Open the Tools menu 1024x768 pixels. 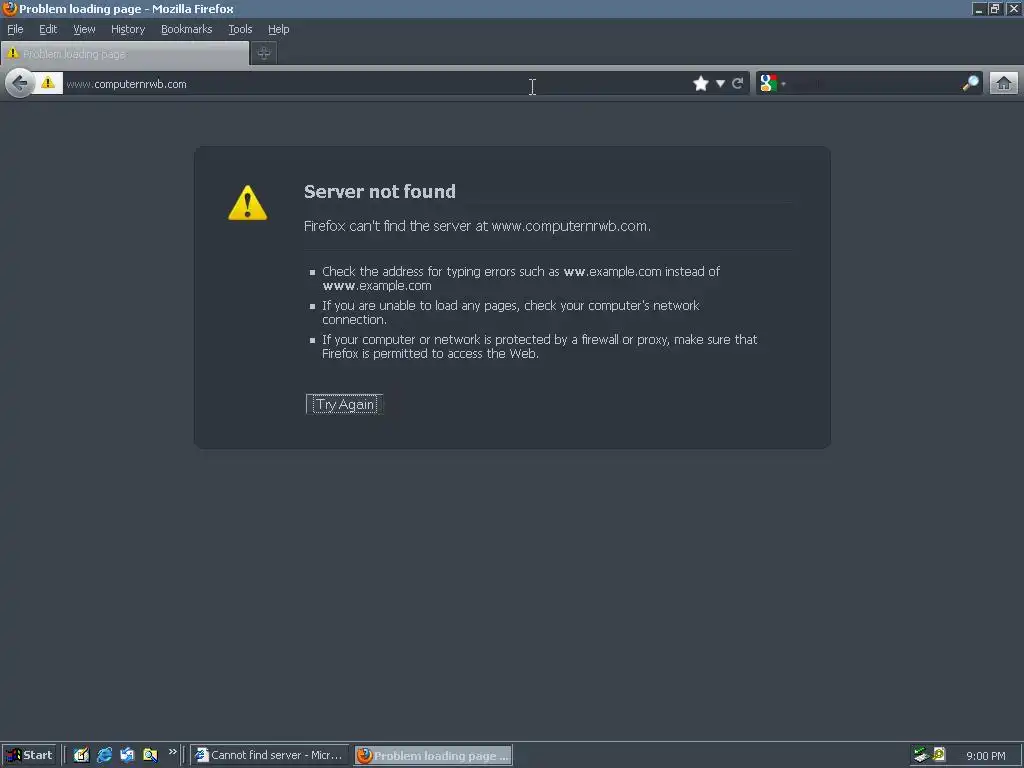point(240,29)
